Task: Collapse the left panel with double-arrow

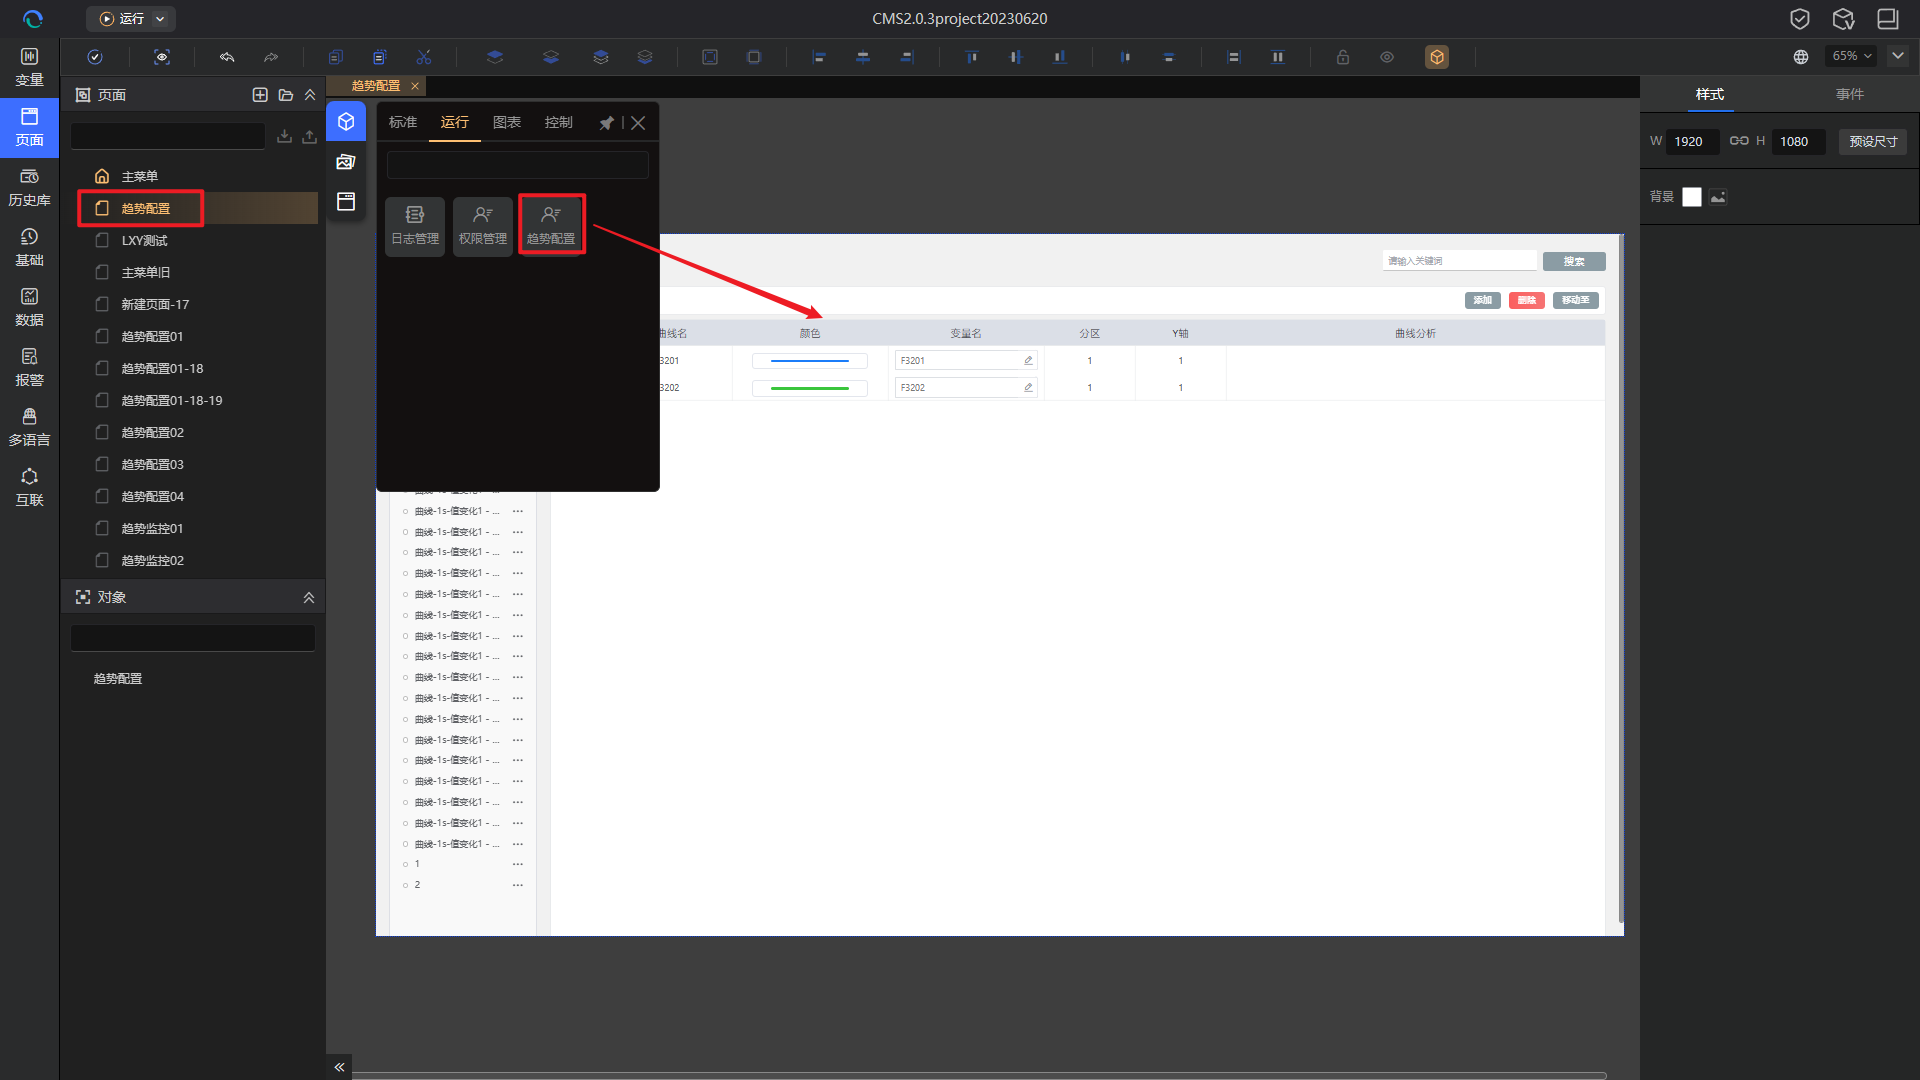Action: click(x=339, y=1067)
